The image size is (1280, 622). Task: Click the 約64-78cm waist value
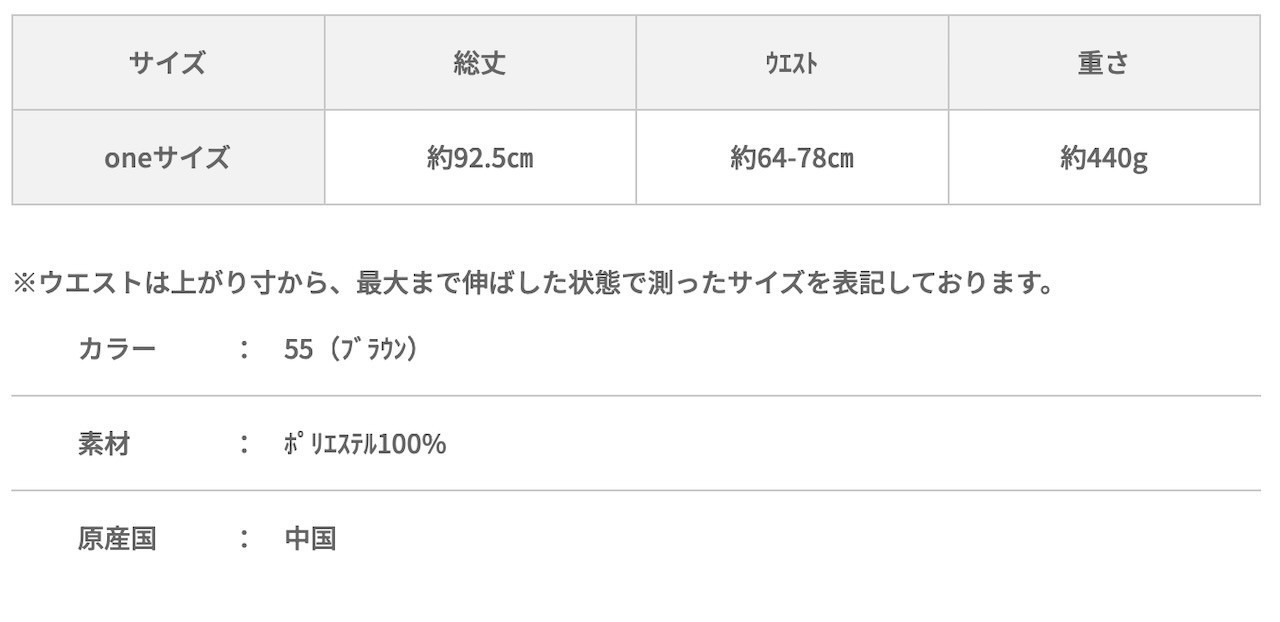[792, 158]
